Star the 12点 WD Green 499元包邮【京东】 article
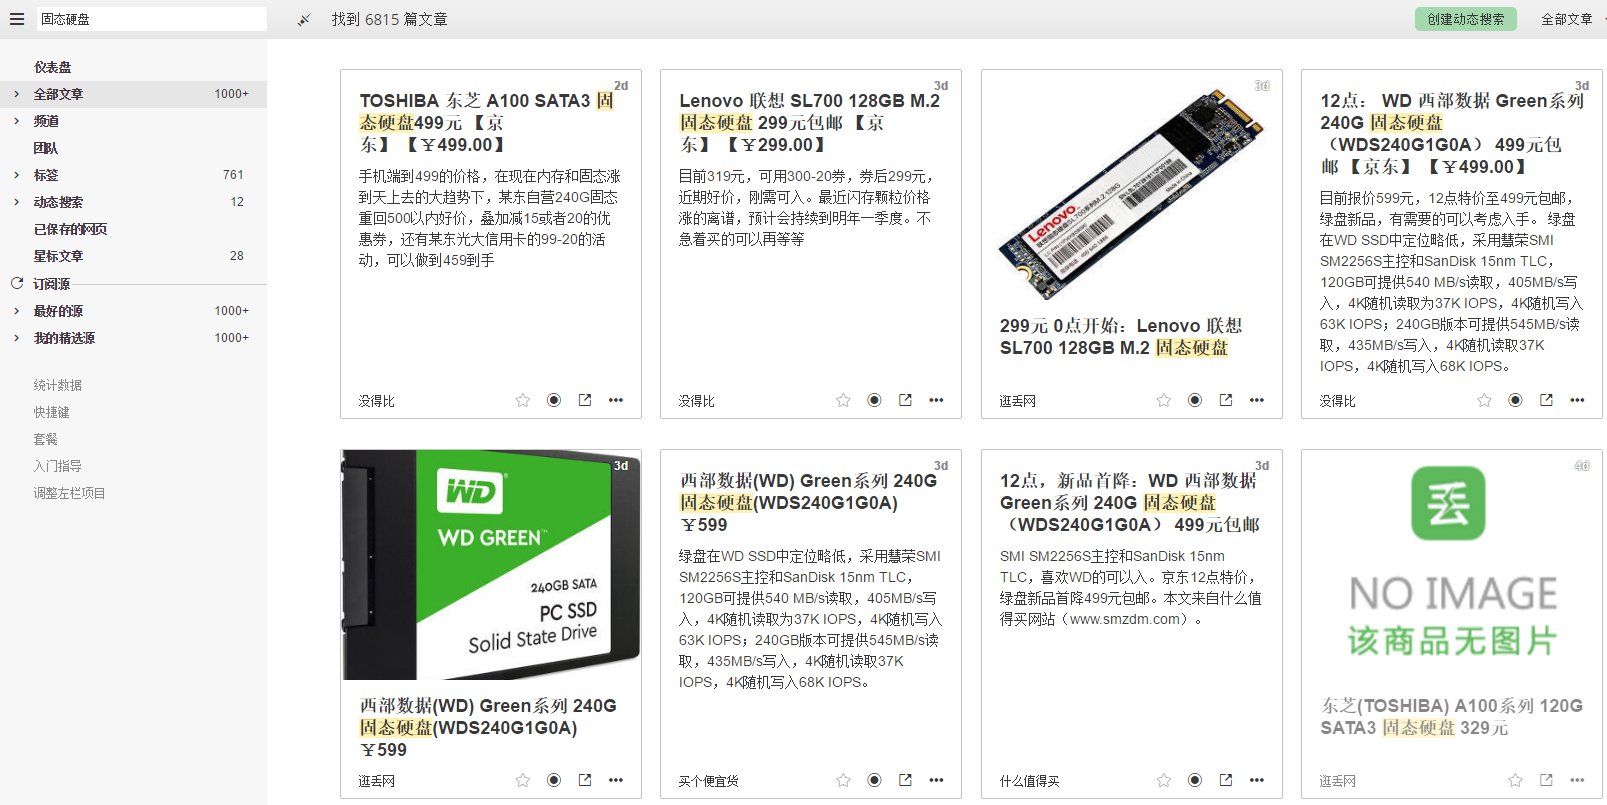The image size is (1607, 805). pos(1484,400)
